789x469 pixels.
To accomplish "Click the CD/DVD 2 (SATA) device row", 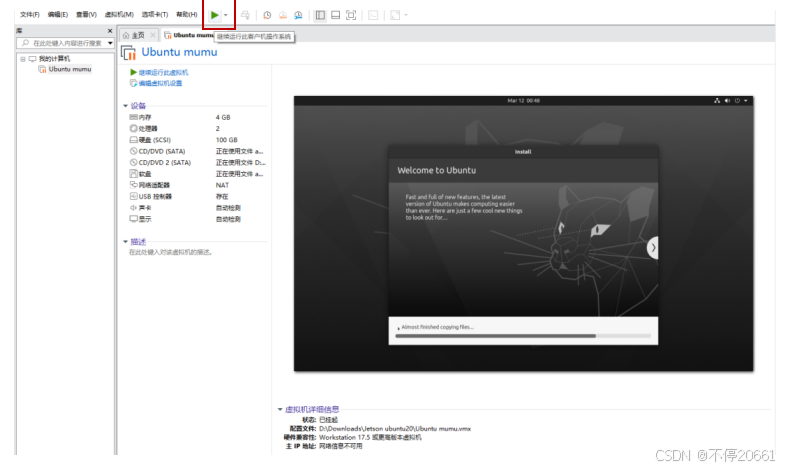I will tap(197, 163).
